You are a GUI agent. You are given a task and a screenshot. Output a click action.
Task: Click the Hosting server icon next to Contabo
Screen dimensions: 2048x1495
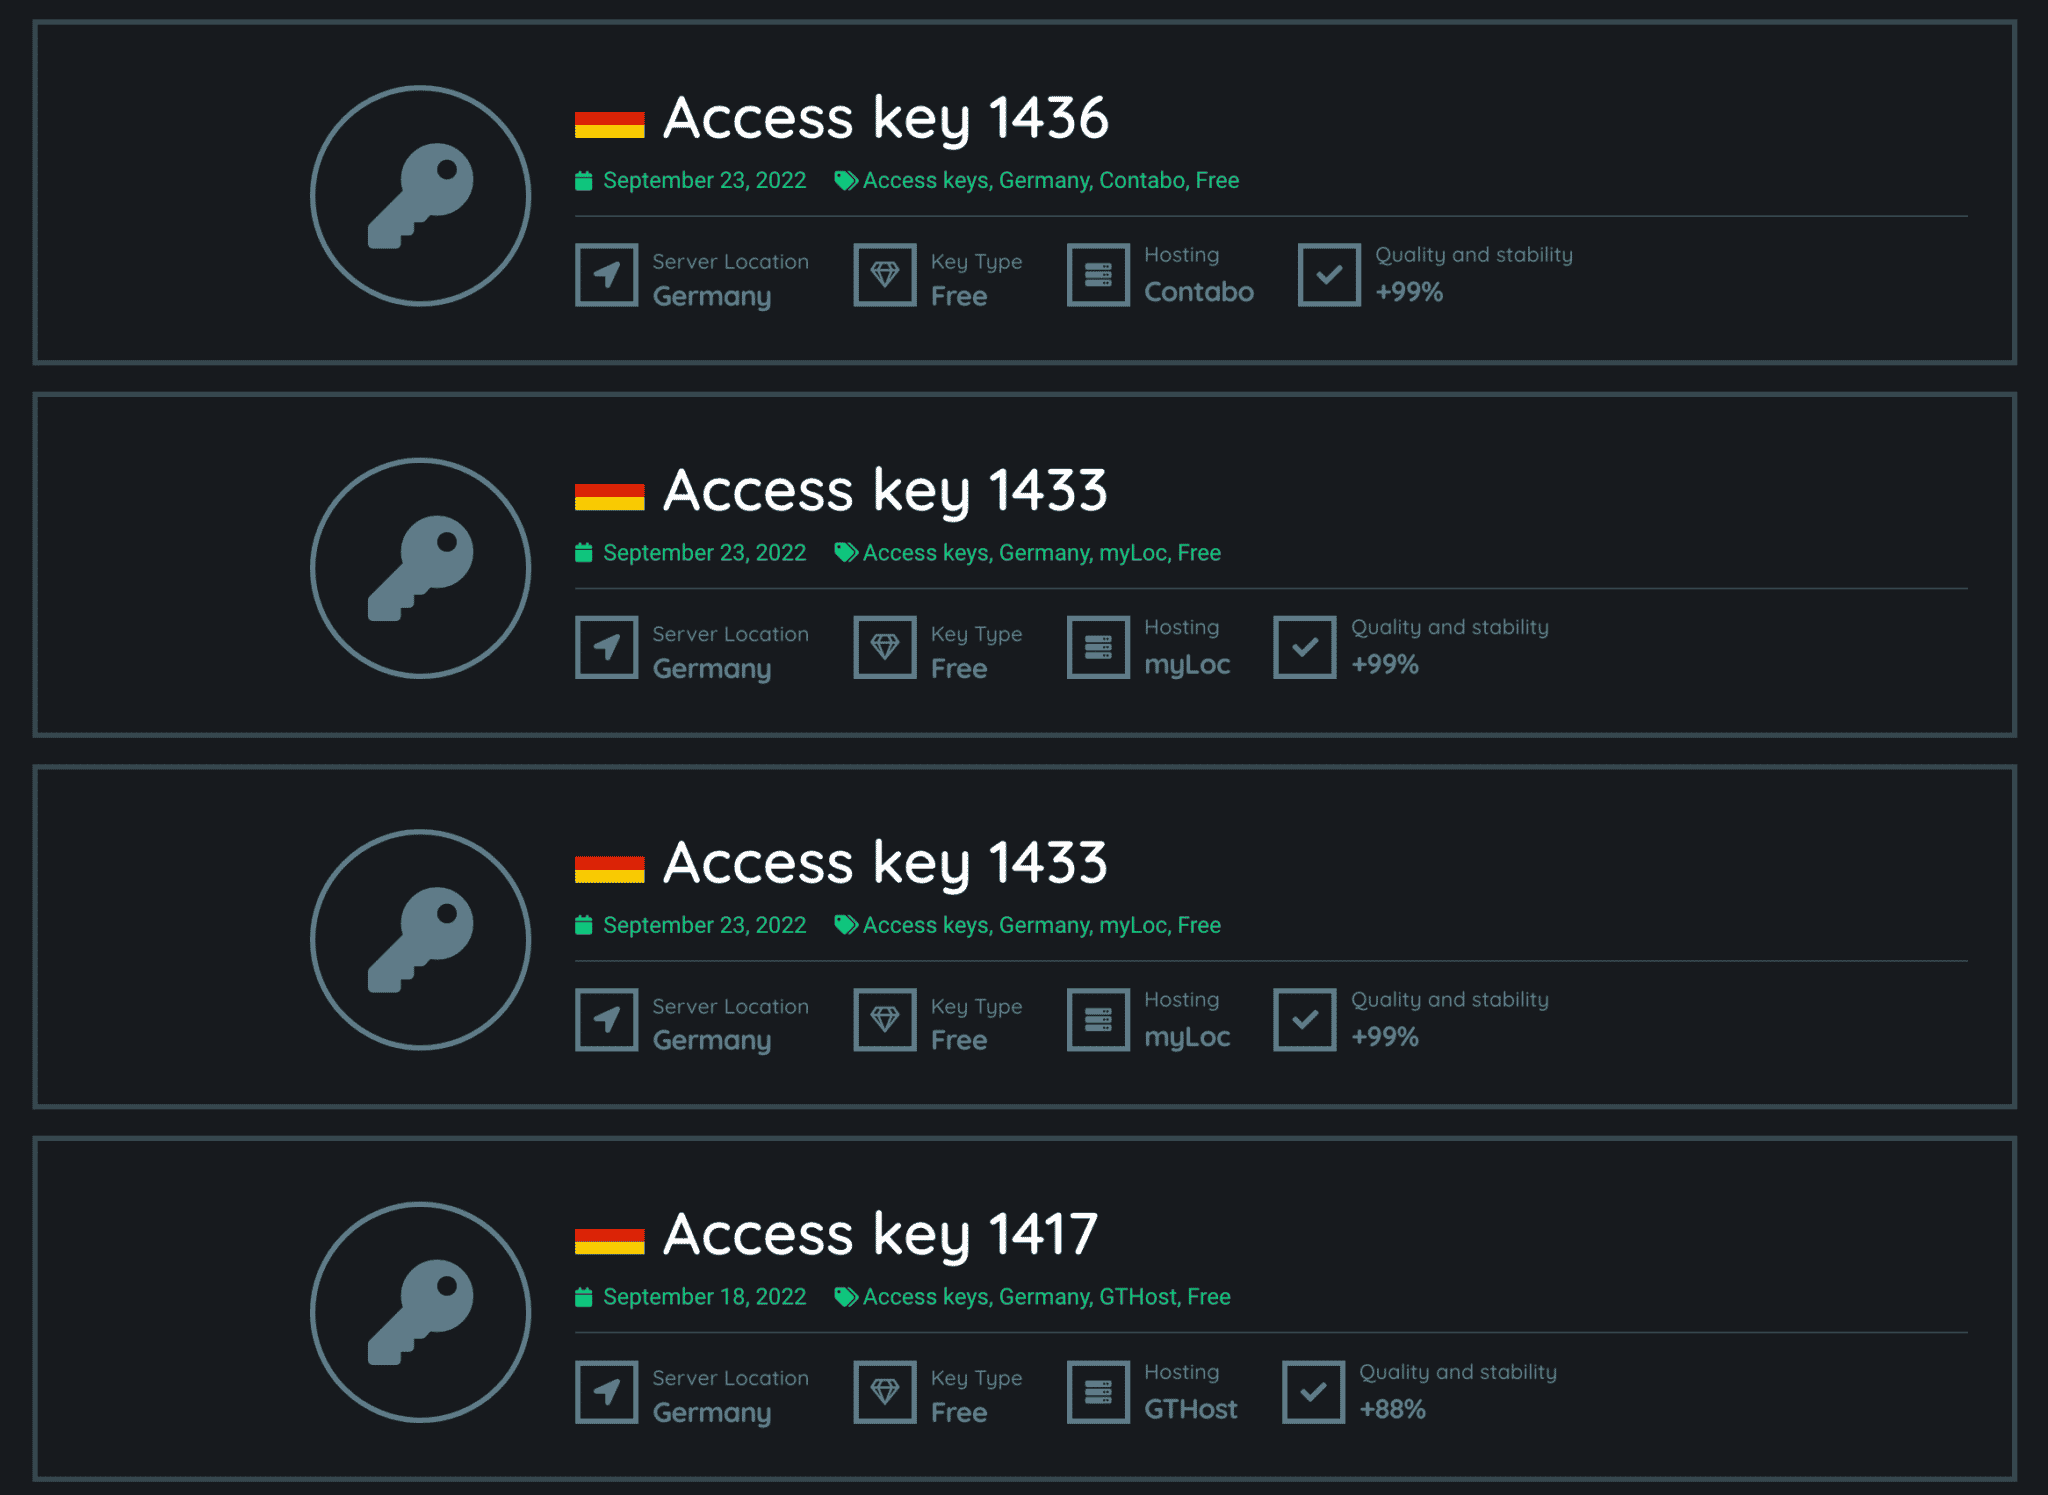[1098, 275]
